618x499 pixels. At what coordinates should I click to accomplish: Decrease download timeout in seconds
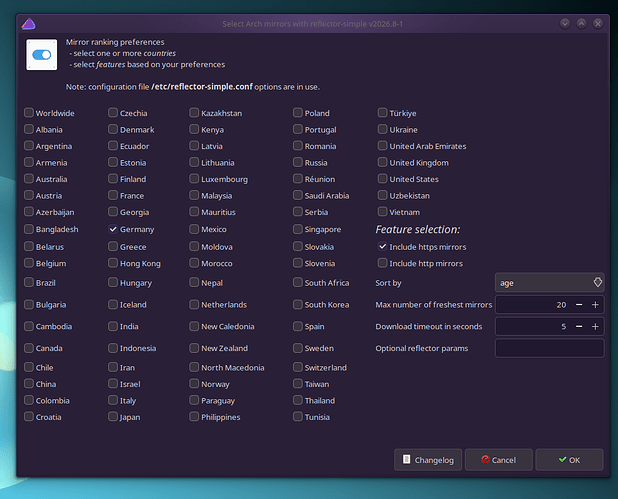click(x=579, y=326)
